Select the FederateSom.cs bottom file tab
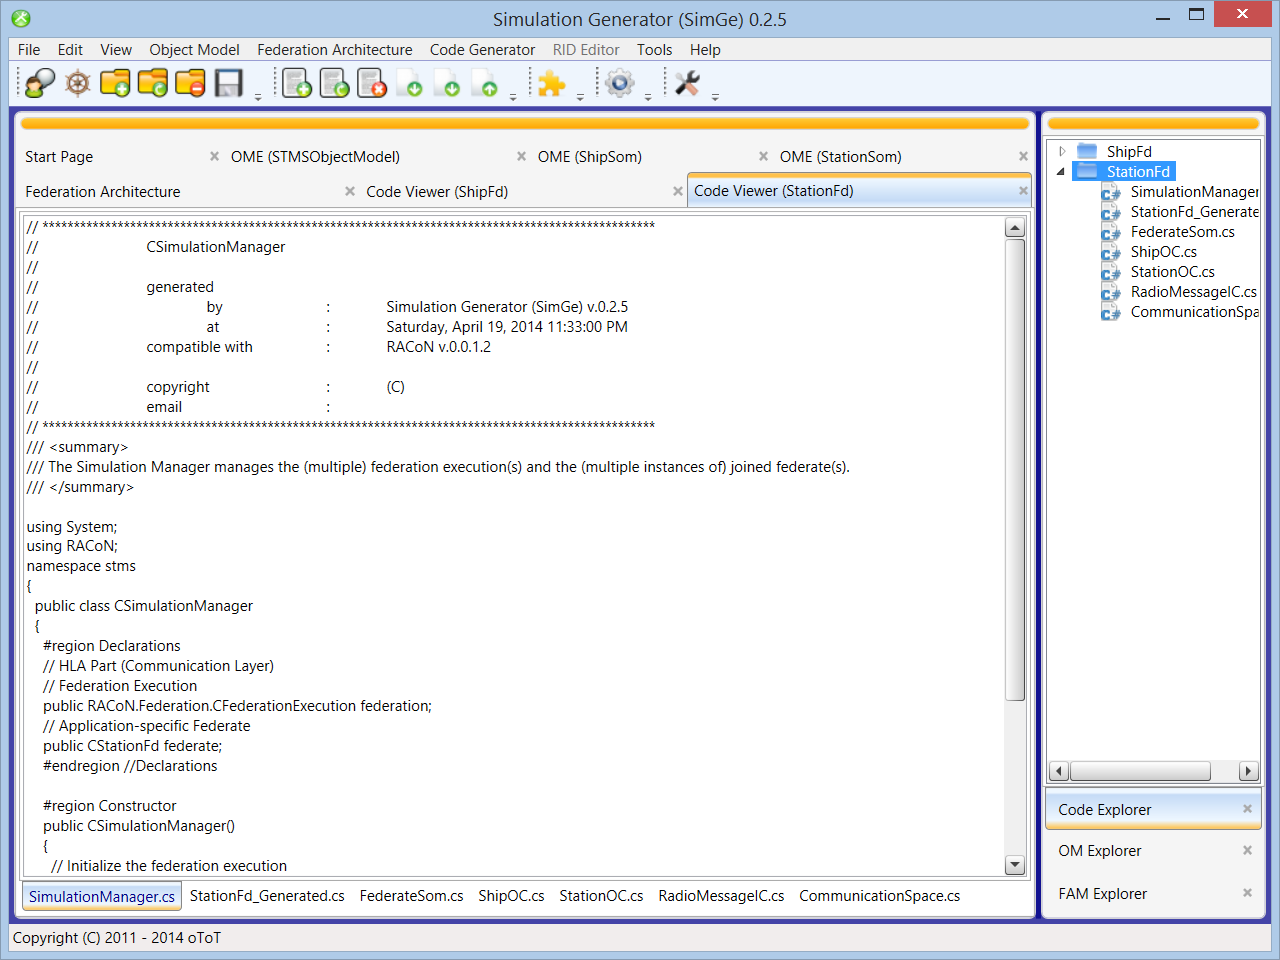1280x960 pixels. click(x=411, y=896)
